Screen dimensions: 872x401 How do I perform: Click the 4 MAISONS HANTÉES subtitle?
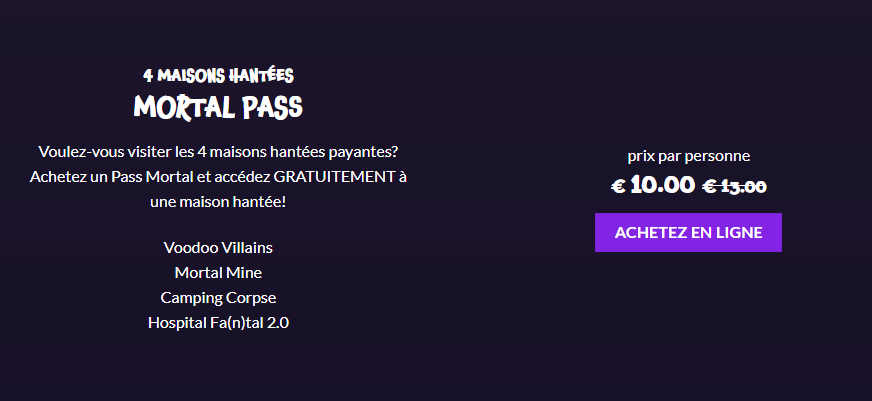(x=218, y=75)
